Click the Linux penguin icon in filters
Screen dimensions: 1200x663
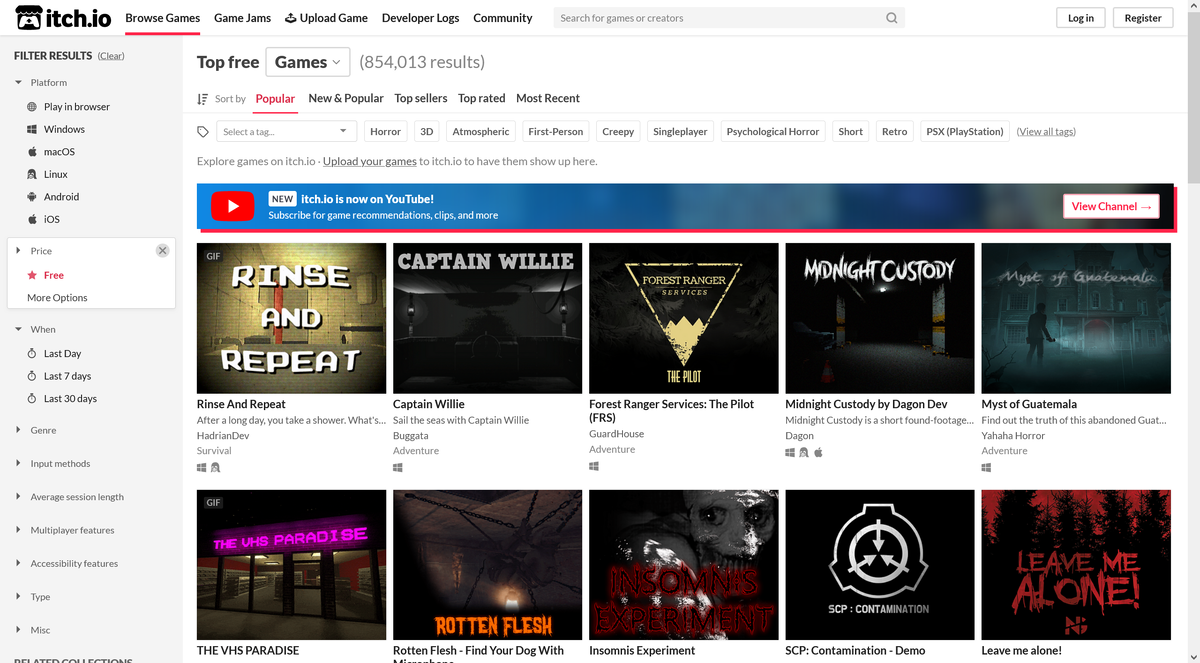click(32, 174)
